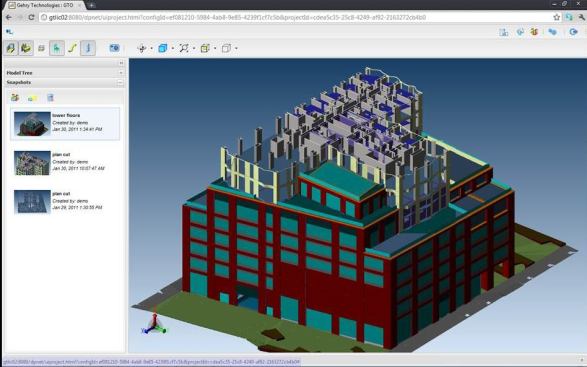The width and height of the screenshot is (587, 367).
Task: Click the small gray stacked-layers toolbar icon
Action: (41, 48)
